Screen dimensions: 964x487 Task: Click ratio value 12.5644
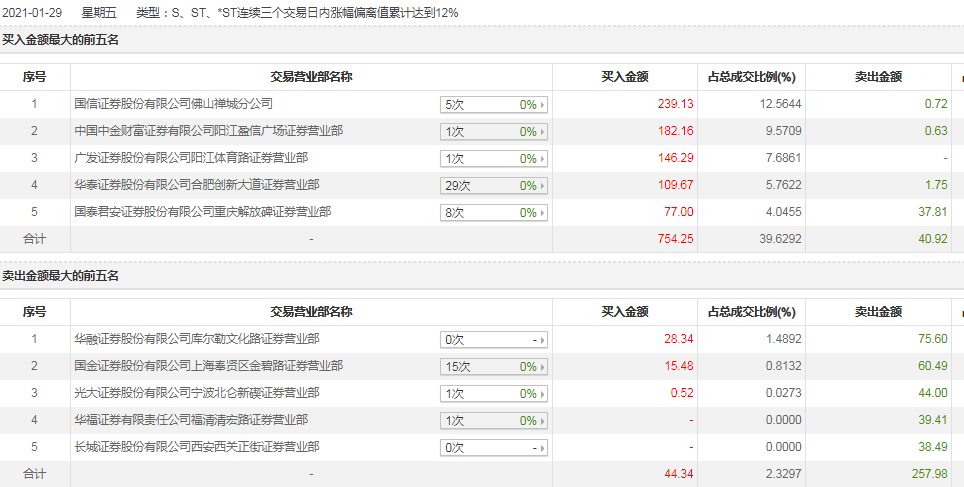coord(780,104)
